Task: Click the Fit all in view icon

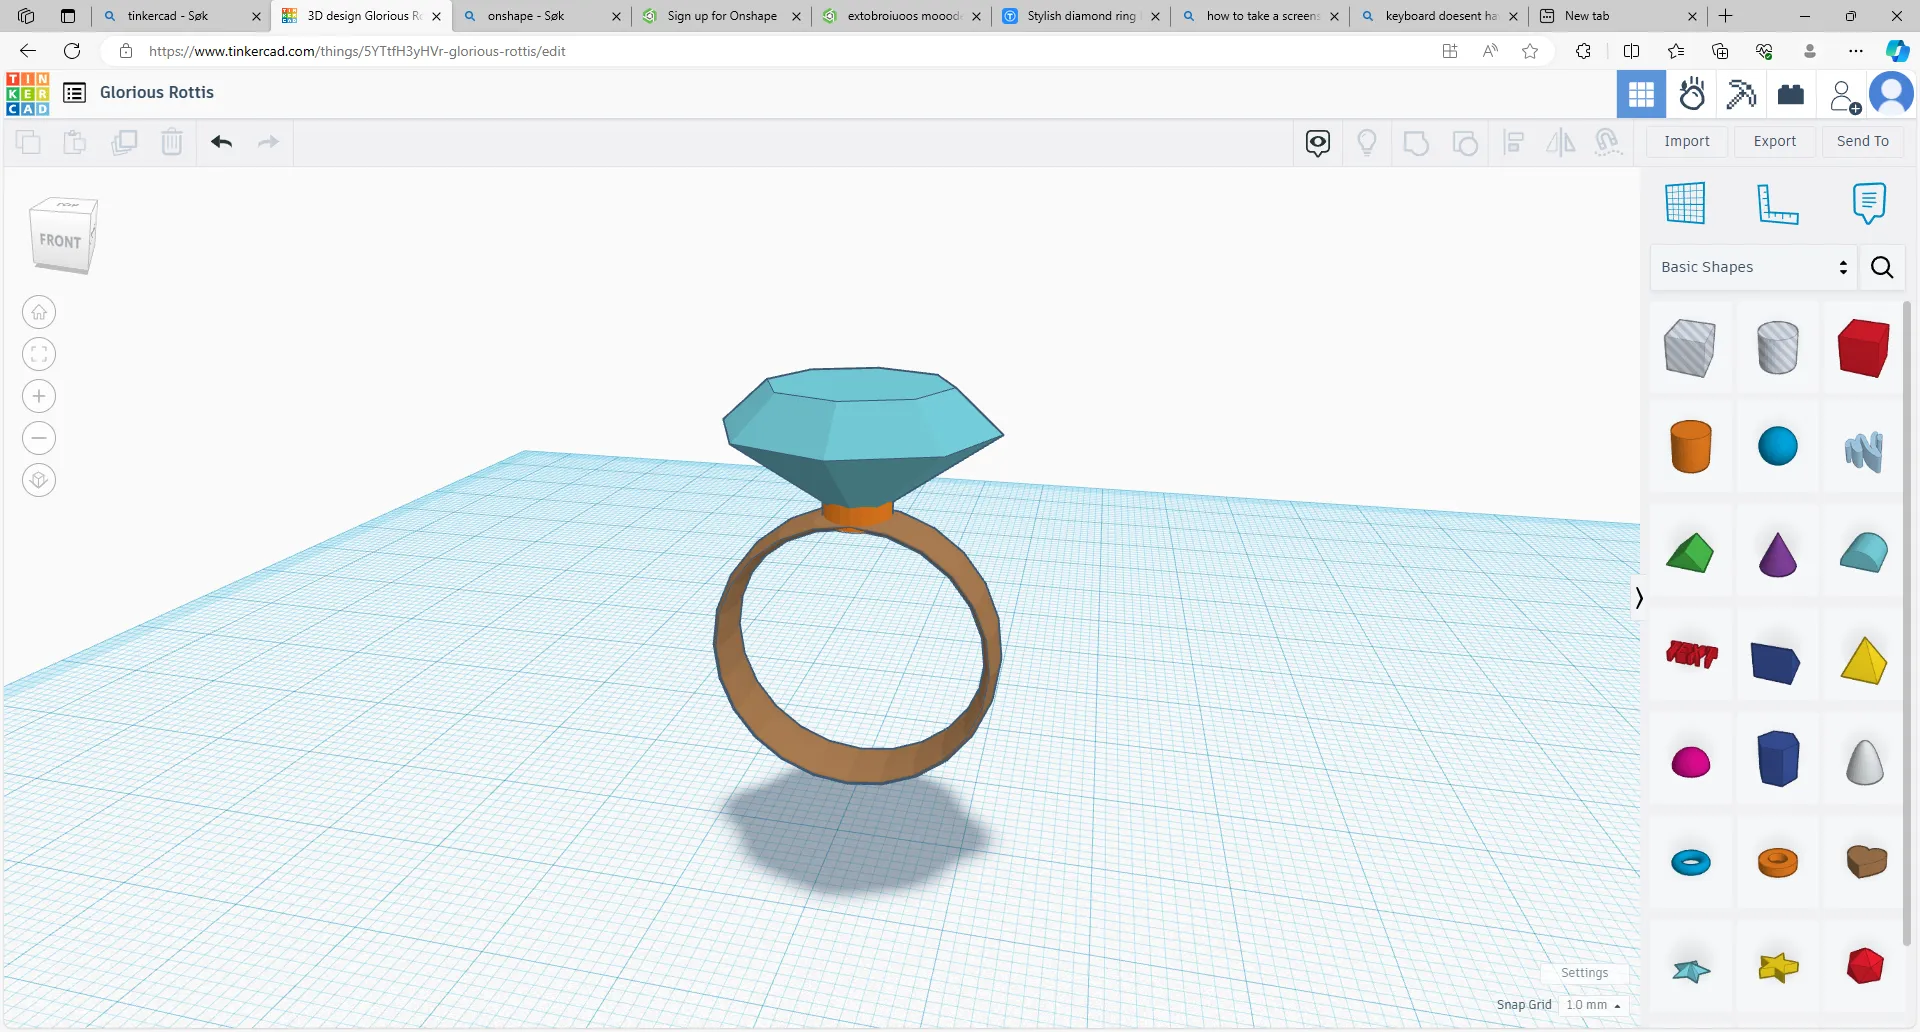Action: pos(39,355)
